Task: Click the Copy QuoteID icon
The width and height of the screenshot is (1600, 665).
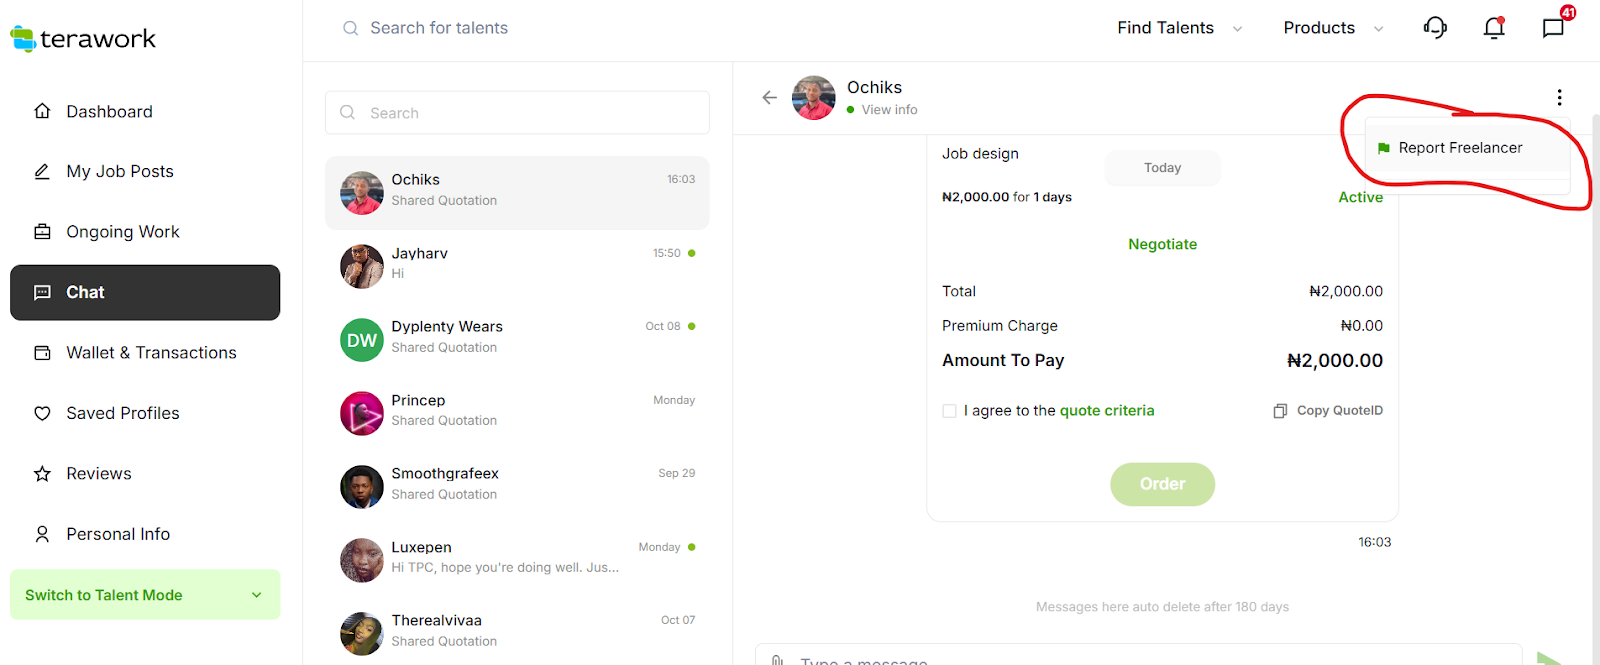Action: [1280, 411]
